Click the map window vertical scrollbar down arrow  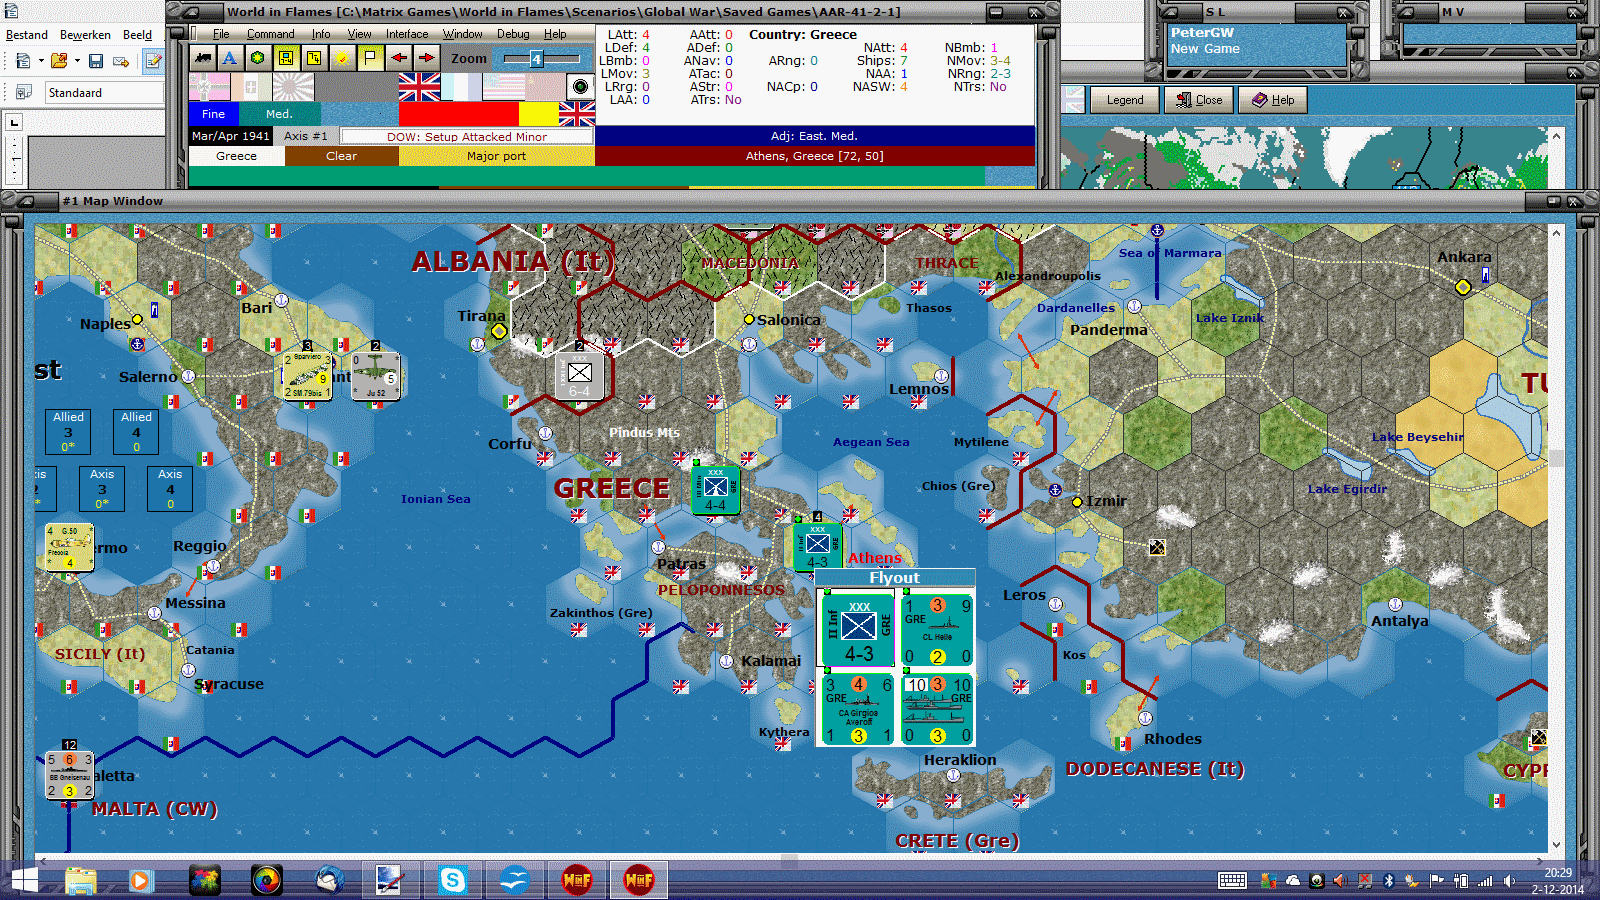click(1556, 844)
